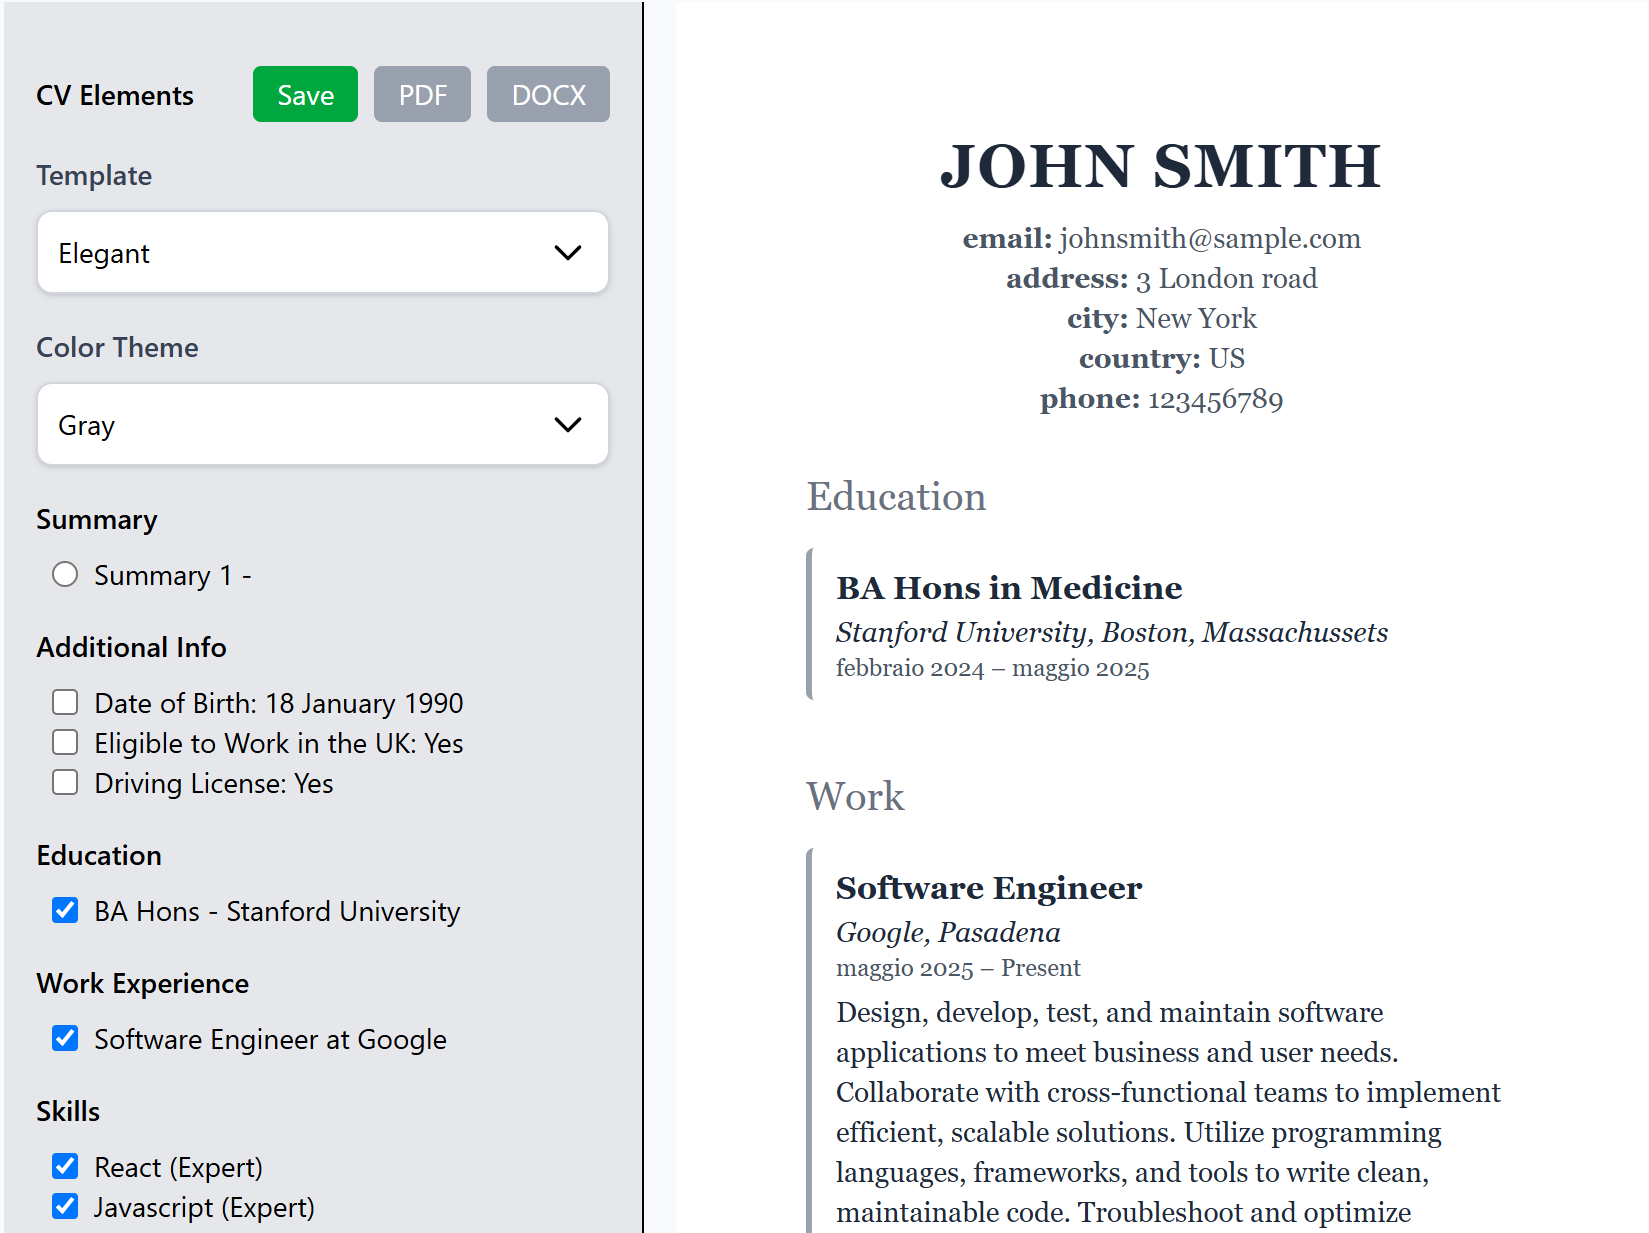Export the CV as PDF
1649x1233 pixels.
pyautogui.click(x=422, y=94)
